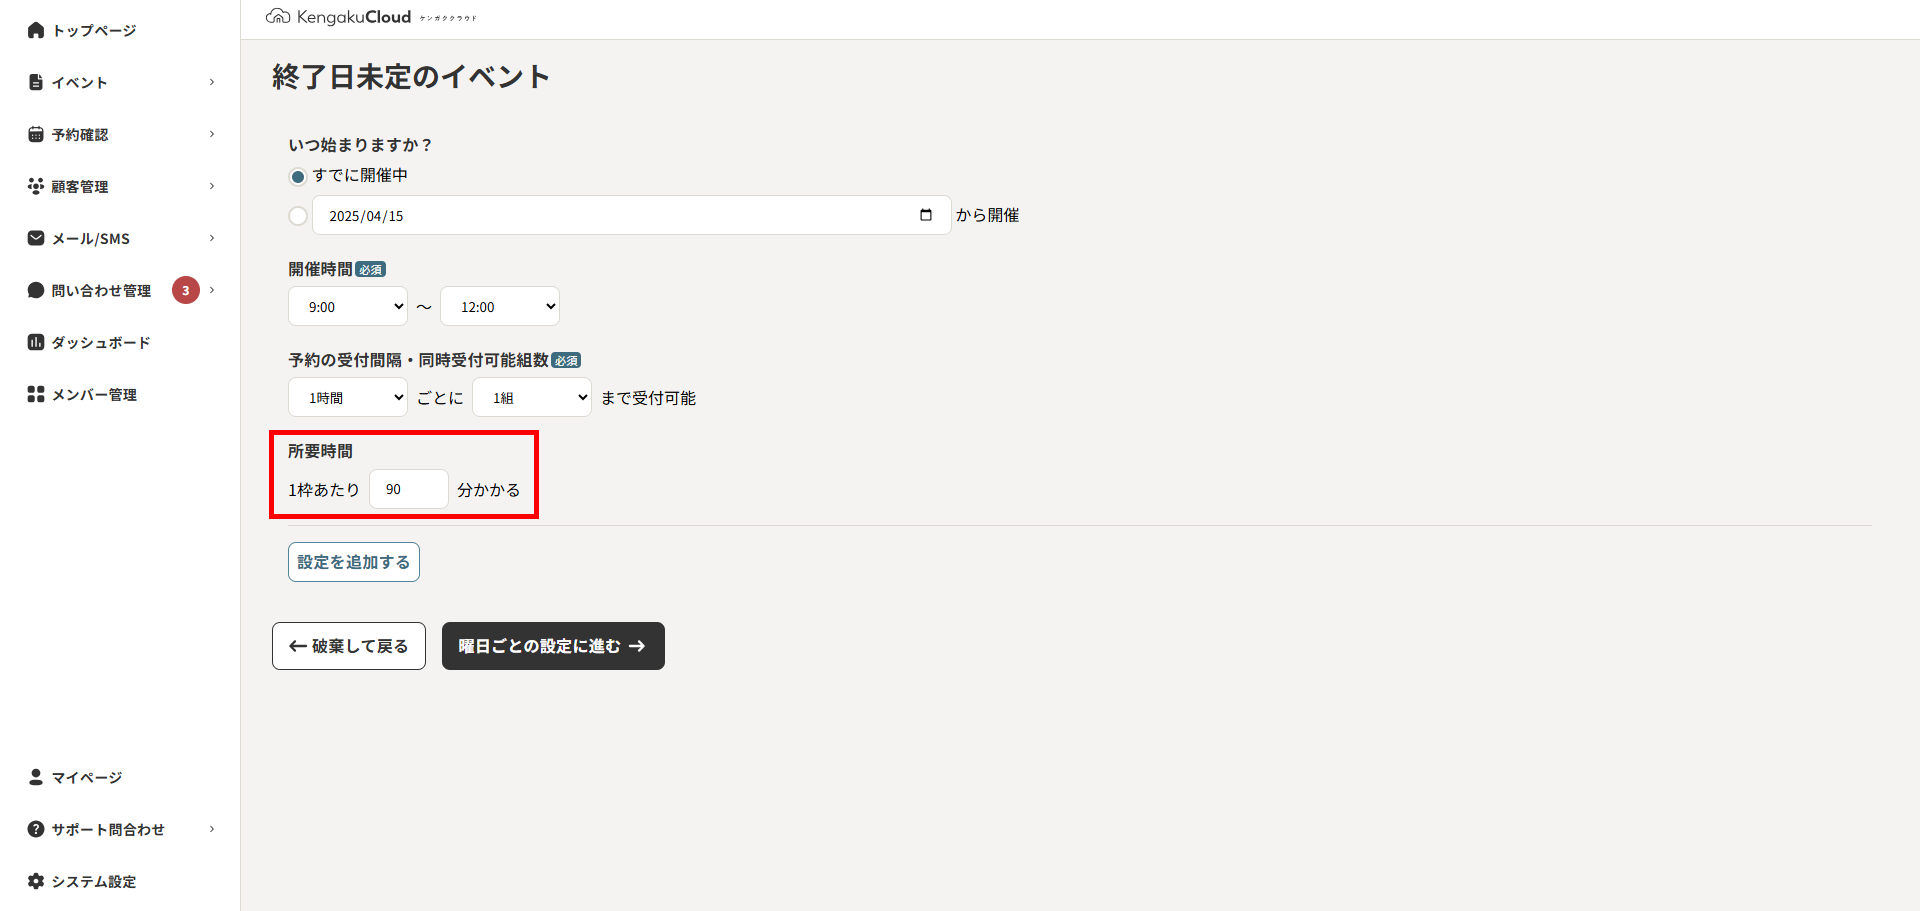Click the document icon beside イベント
1920x911 pixels.
click(x=36, y=82)
